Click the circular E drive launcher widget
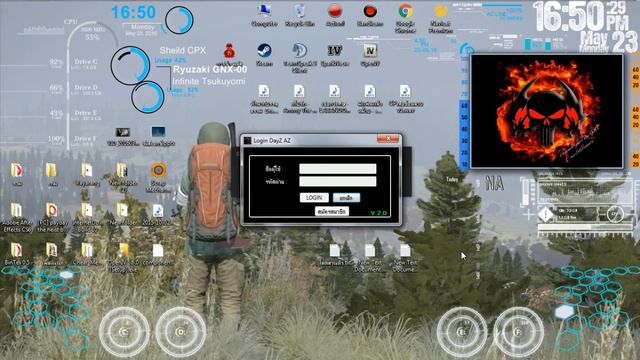 pos(462,332)
